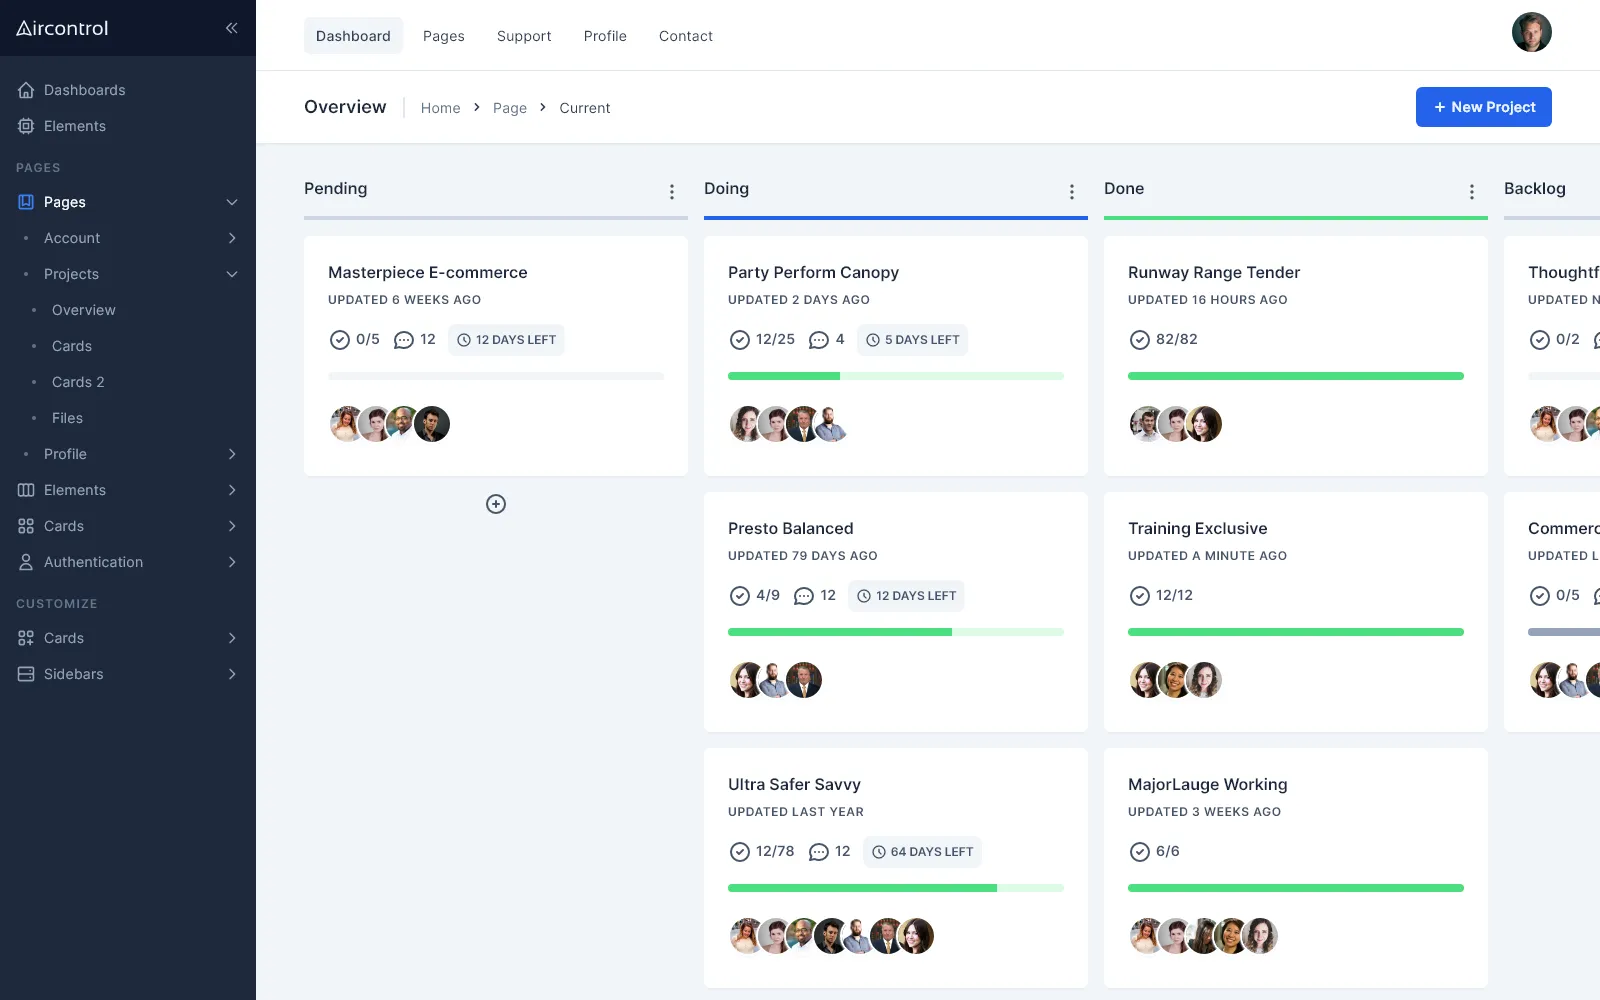
Task: Open the Support top nav item
Action: pyautogui.click(x=524, y=36)
